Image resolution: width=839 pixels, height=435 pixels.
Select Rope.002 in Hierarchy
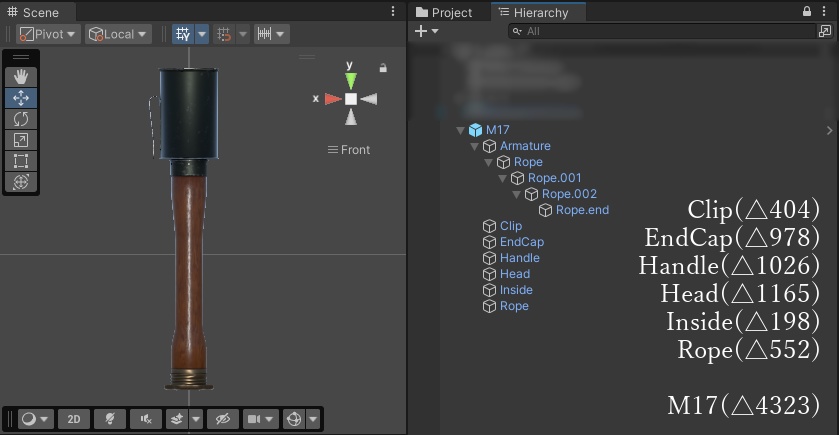tap(569, 194)
